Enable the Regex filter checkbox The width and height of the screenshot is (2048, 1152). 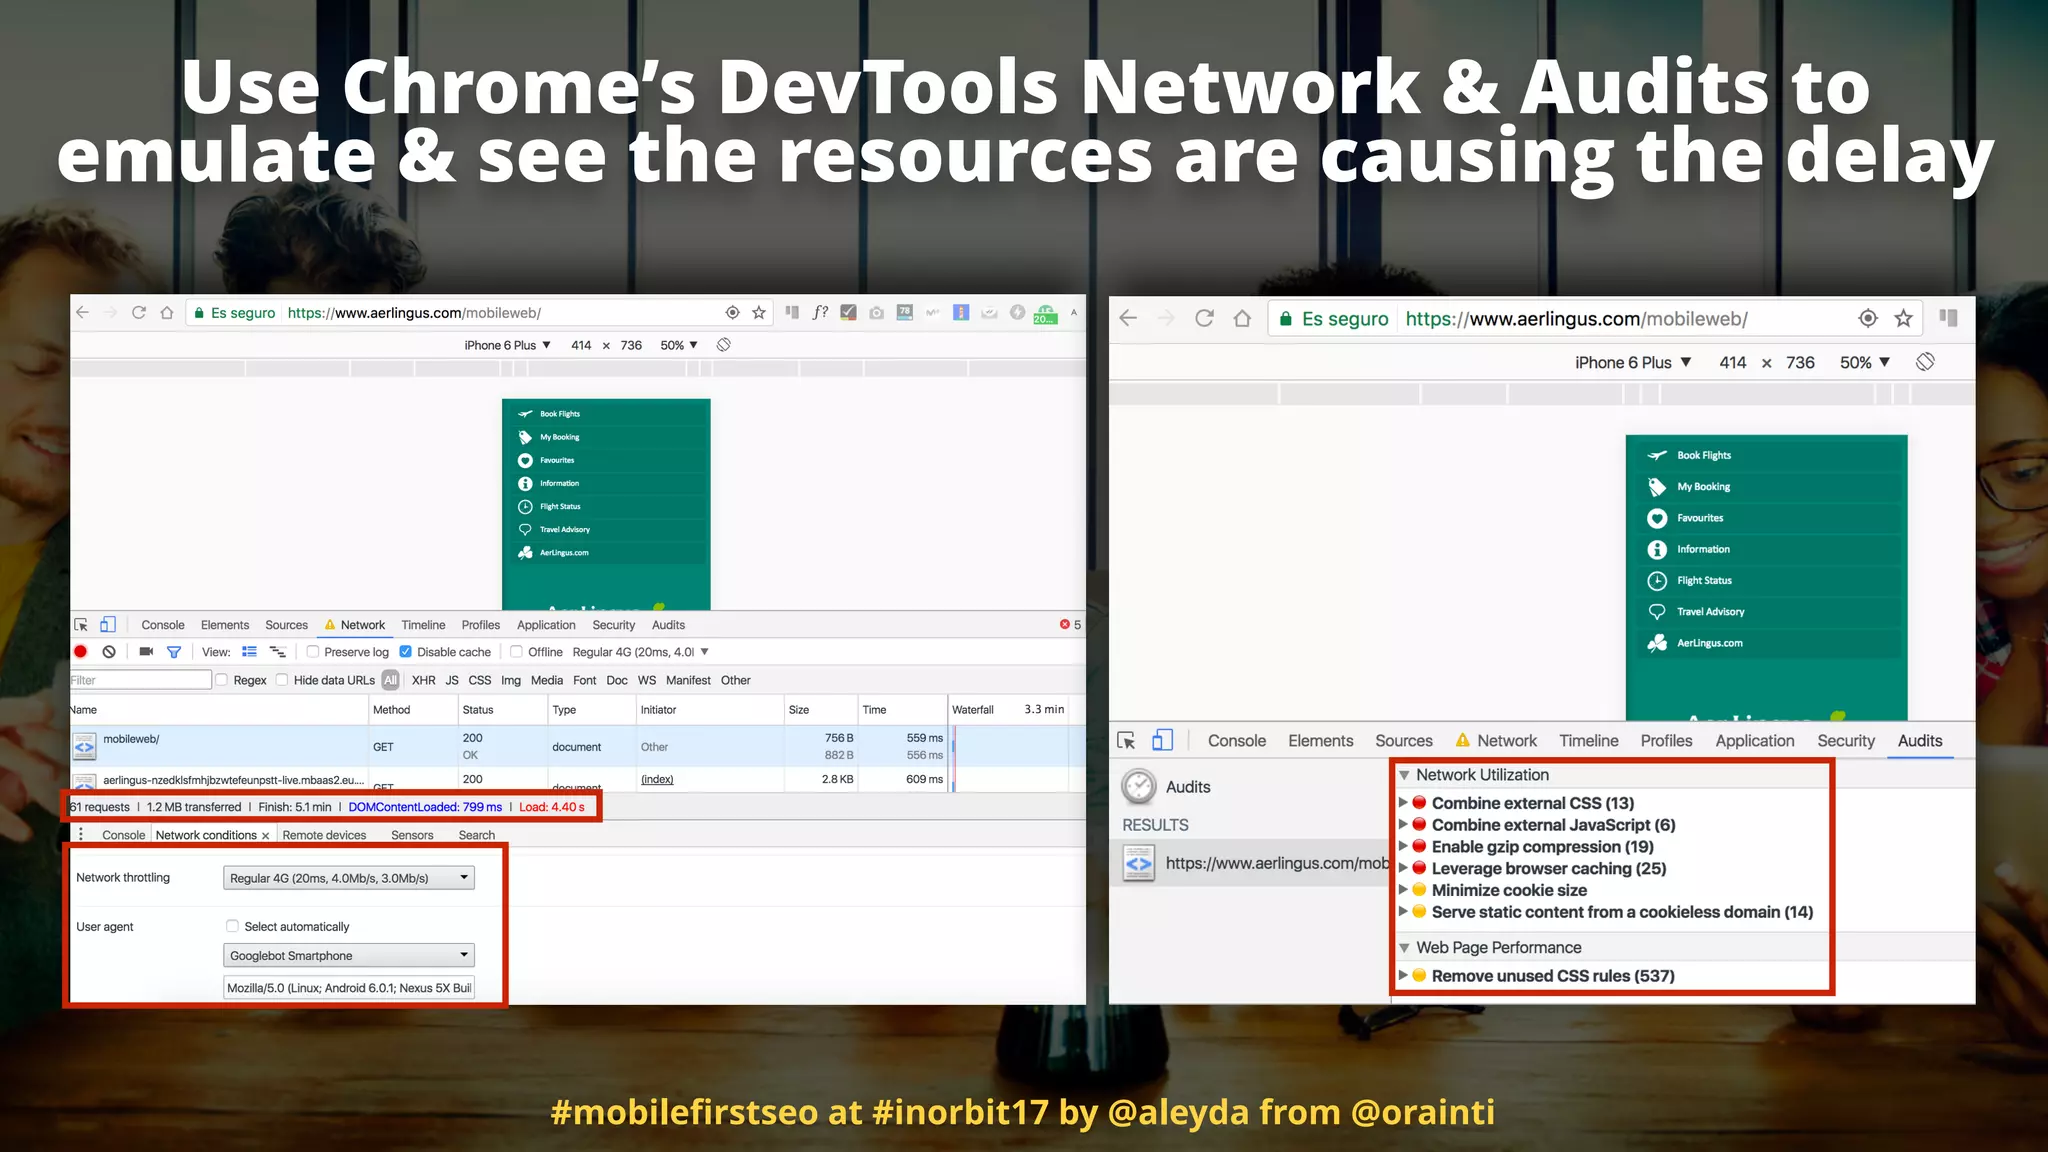222,680
